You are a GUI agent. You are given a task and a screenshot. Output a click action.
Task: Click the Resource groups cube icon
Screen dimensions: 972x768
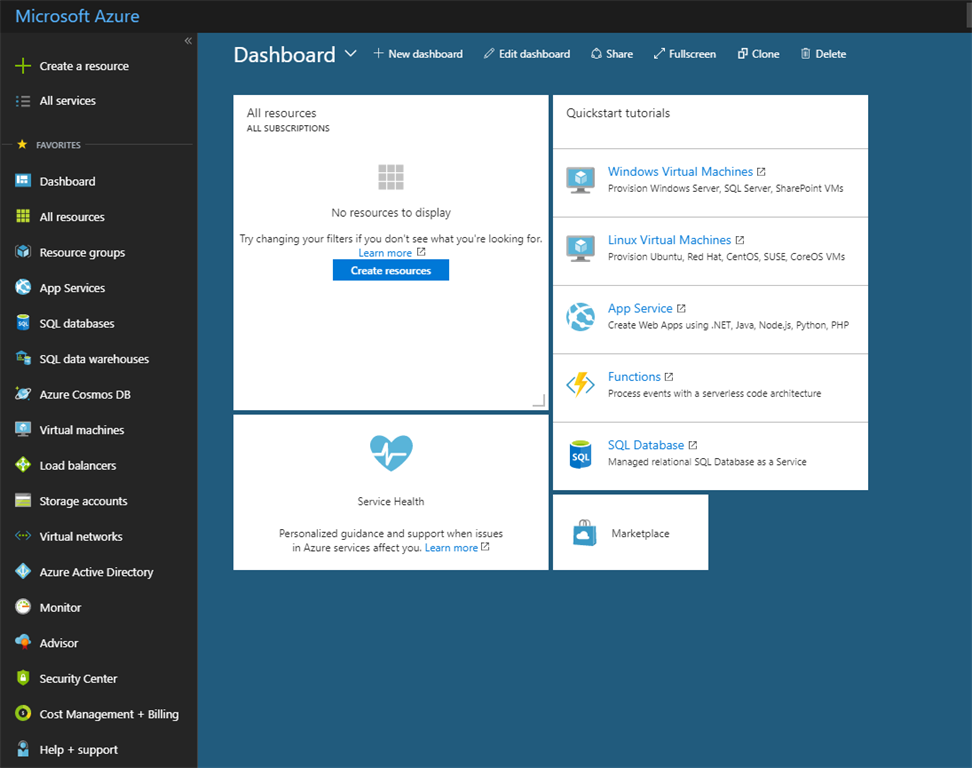point(23,252)
